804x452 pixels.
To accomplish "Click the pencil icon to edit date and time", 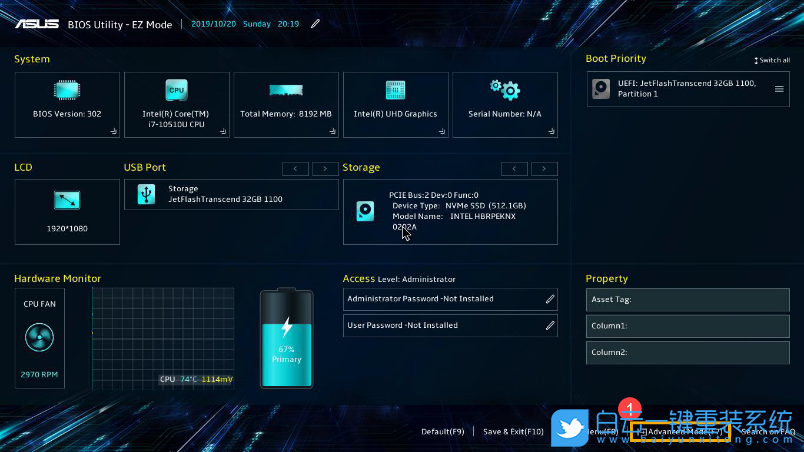I will [x=316, y=23].
